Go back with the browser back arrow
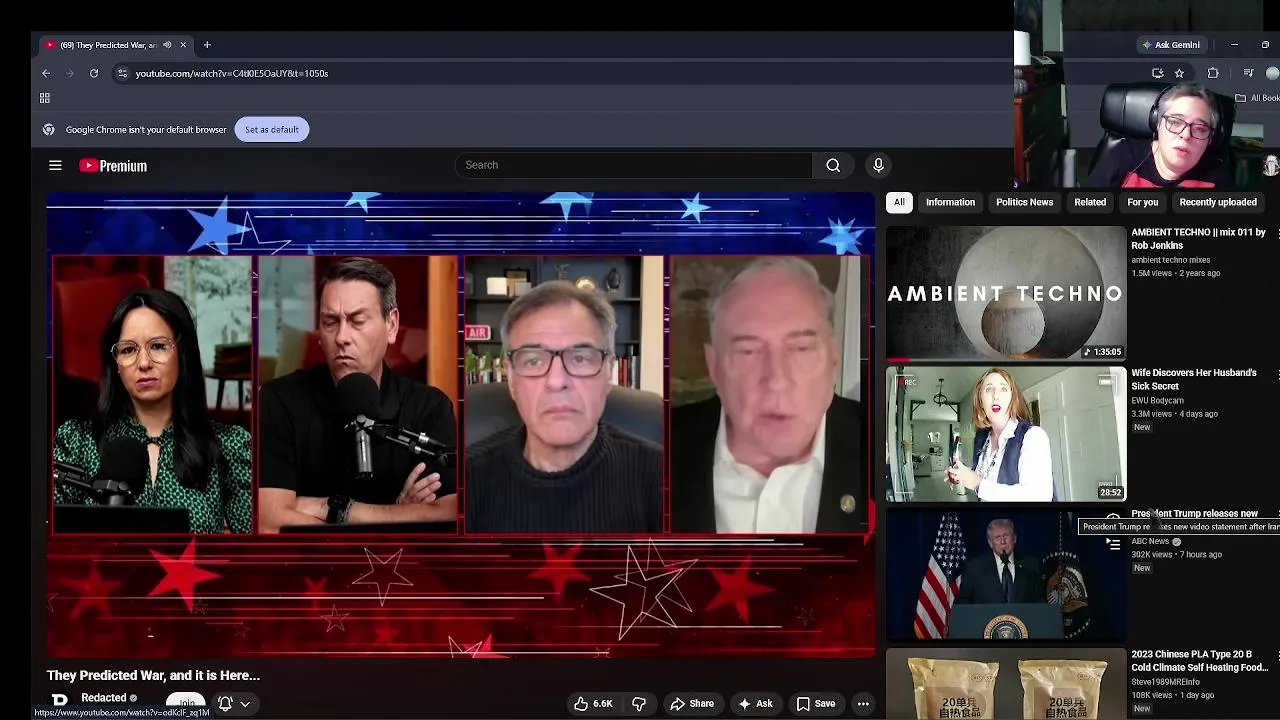 point(46,73)
